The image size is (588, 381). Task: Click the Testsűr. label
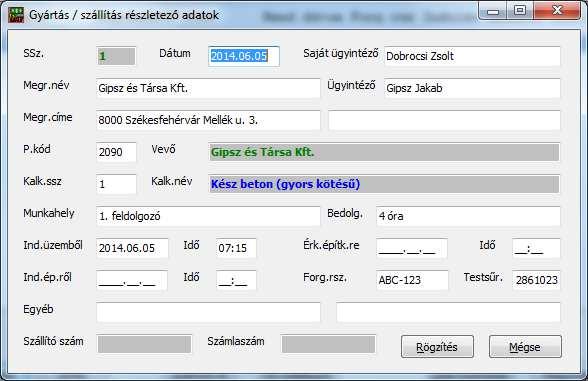pos(483,277)
